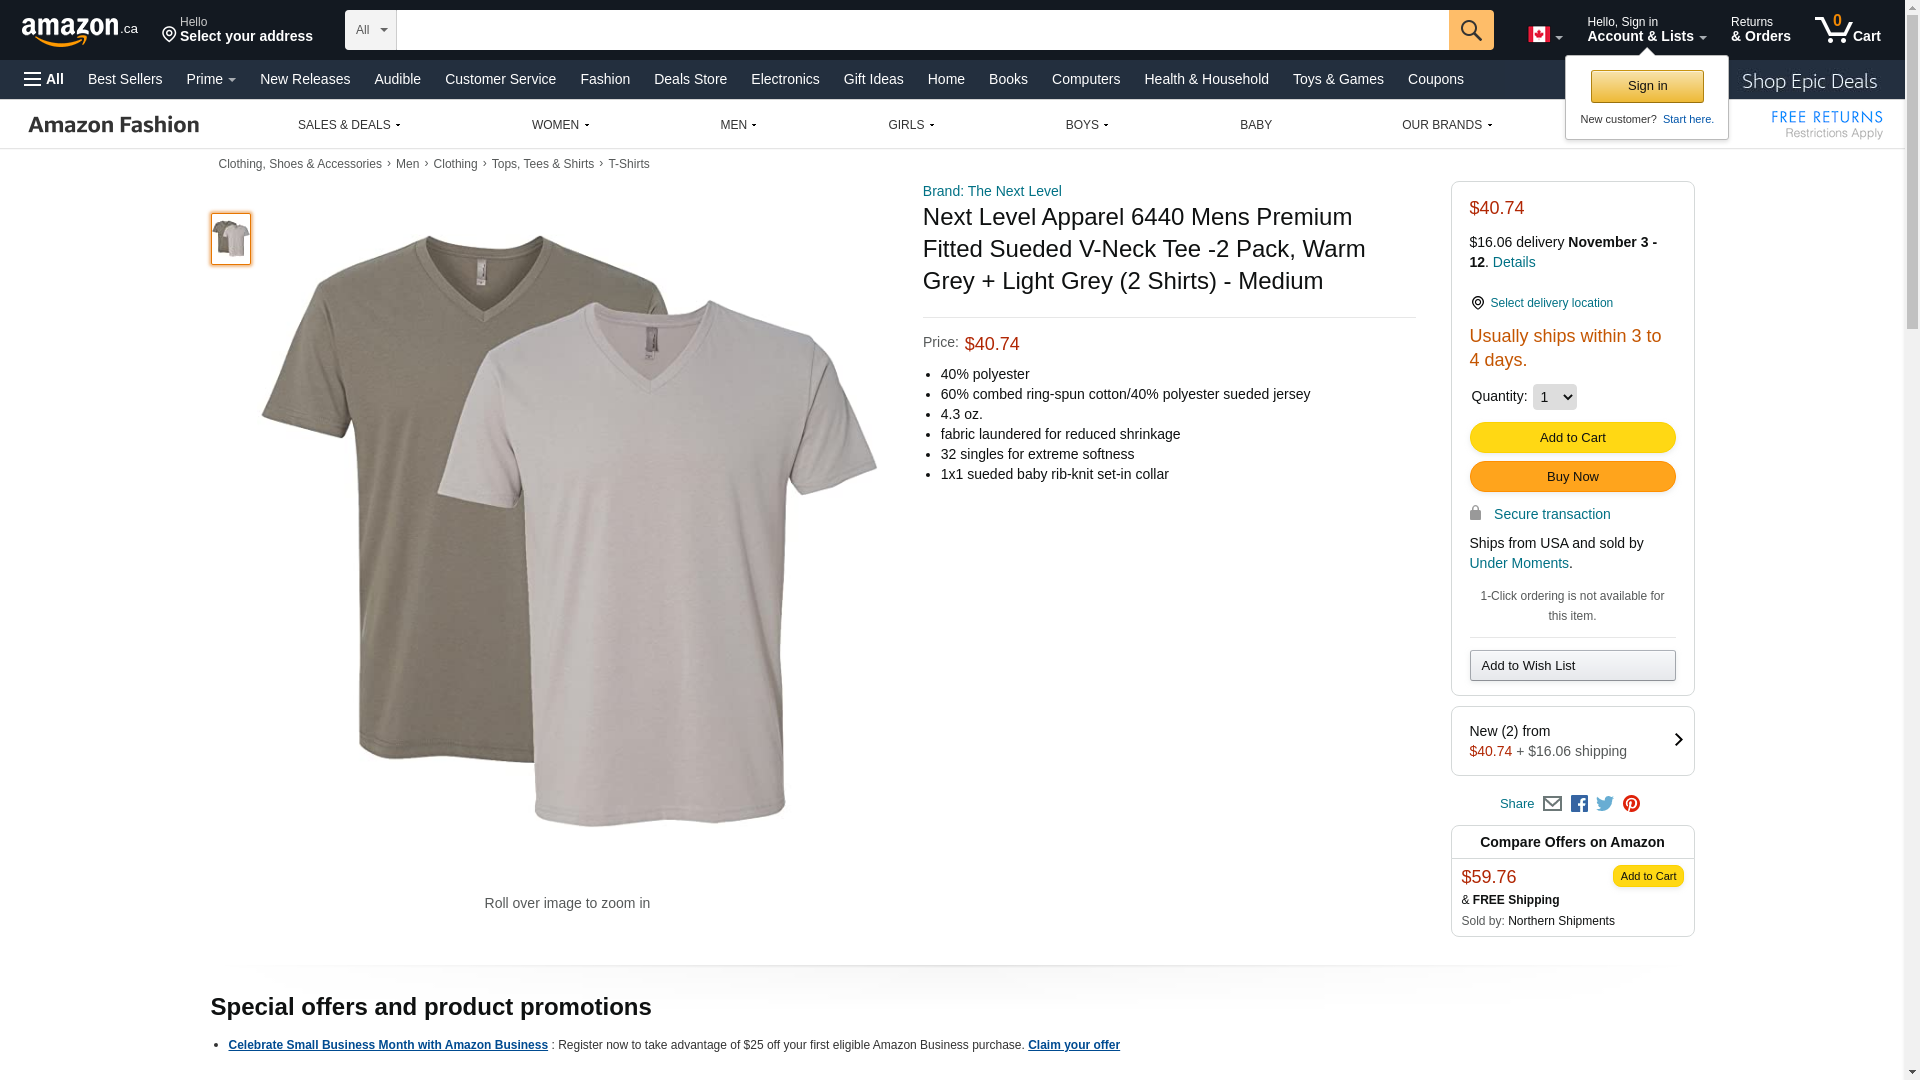
Task: Share product on Facebook icon
Action: click(1579, 804)
